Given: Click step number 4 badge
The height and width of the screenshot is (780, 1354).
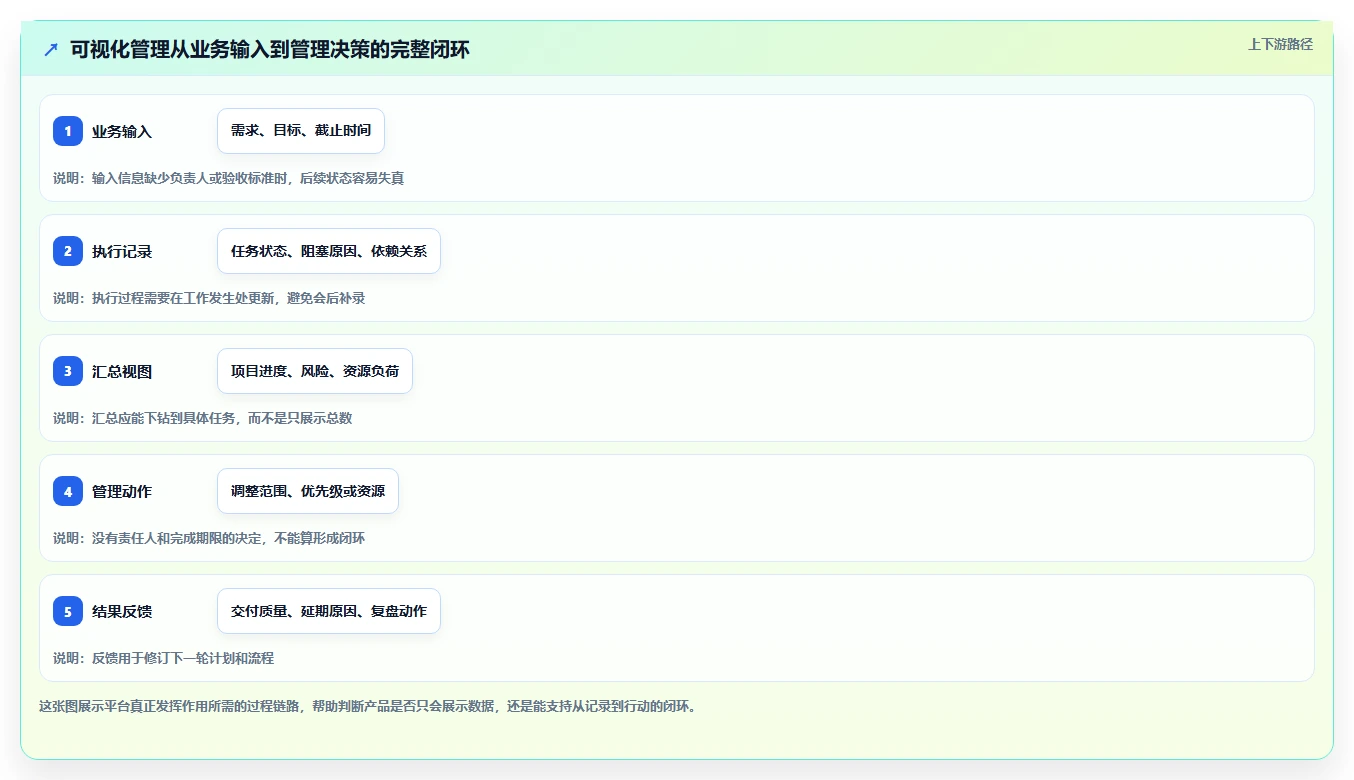Looking at the screenshot, I should [68, 491].
